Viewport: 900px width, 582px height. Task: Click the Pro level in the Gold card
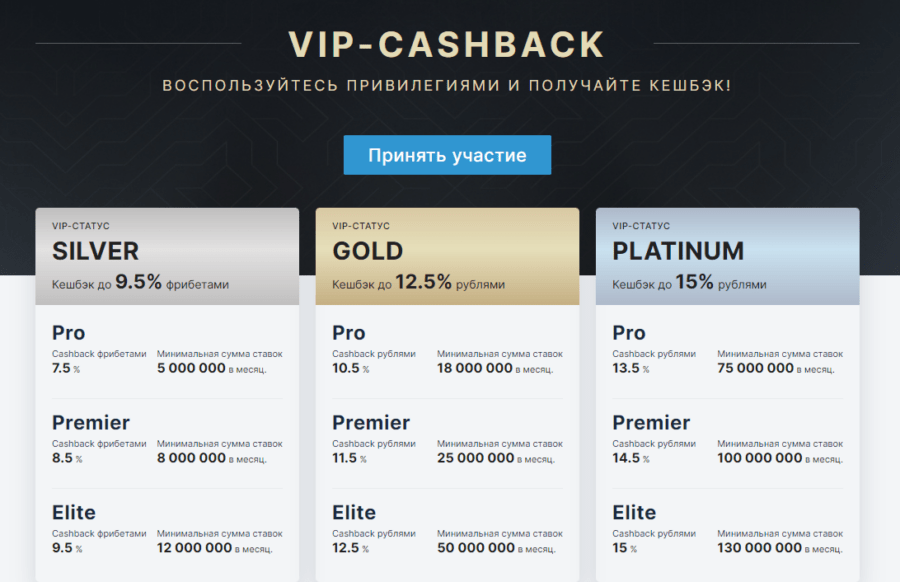pos(349,333)
